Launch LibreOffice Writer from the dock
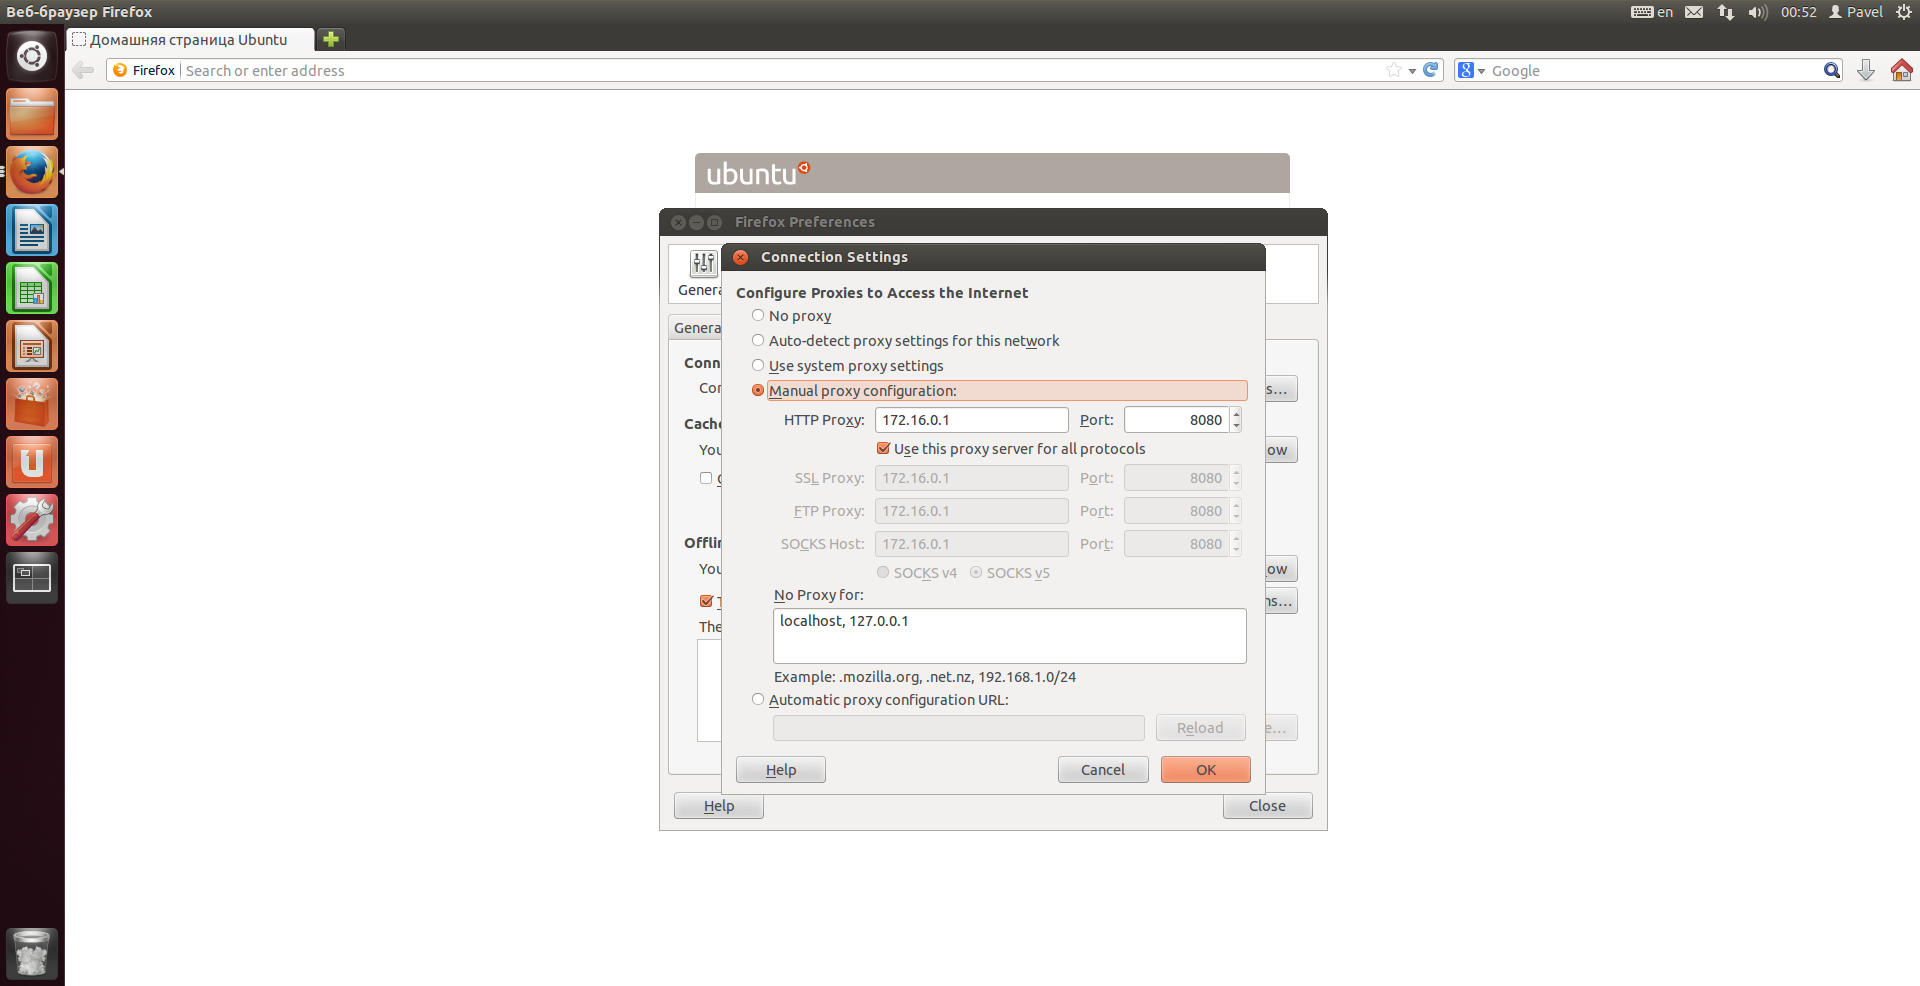1920x986 pixels. pyautogui.click(x=32, y=230)
